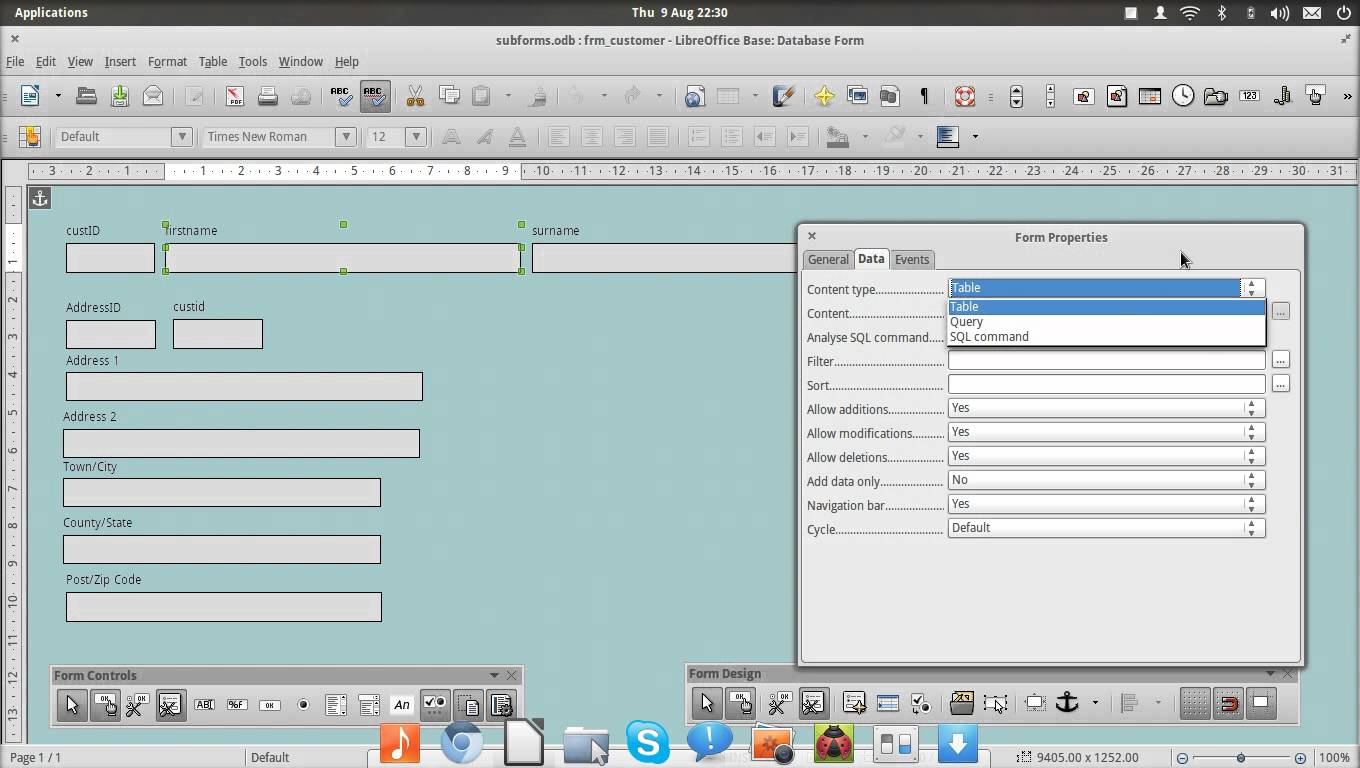Click the ellipsis button beside Filter

1281,360
